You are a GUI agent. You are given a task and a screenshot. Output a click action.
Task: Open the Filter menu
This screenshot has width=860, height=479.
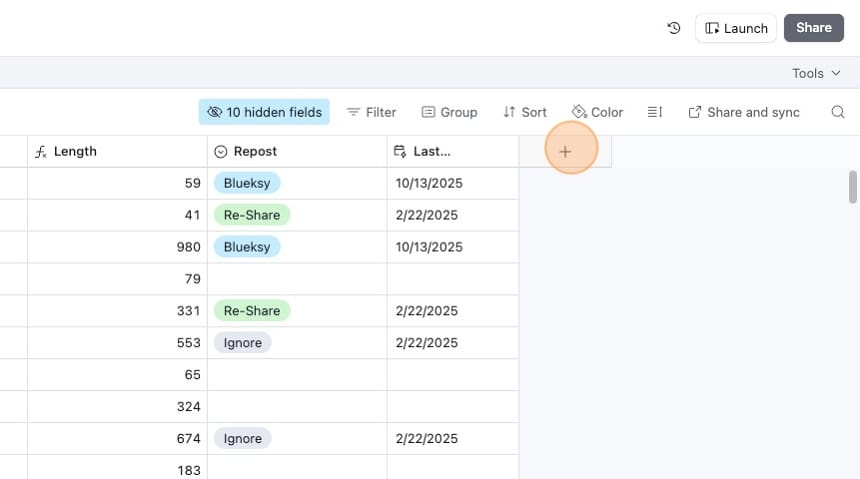click(371, 112)
